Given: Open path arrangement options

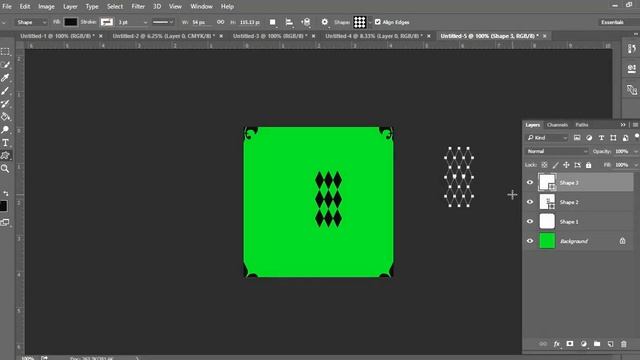Looking at the screenshot, I should coord(306,22).
